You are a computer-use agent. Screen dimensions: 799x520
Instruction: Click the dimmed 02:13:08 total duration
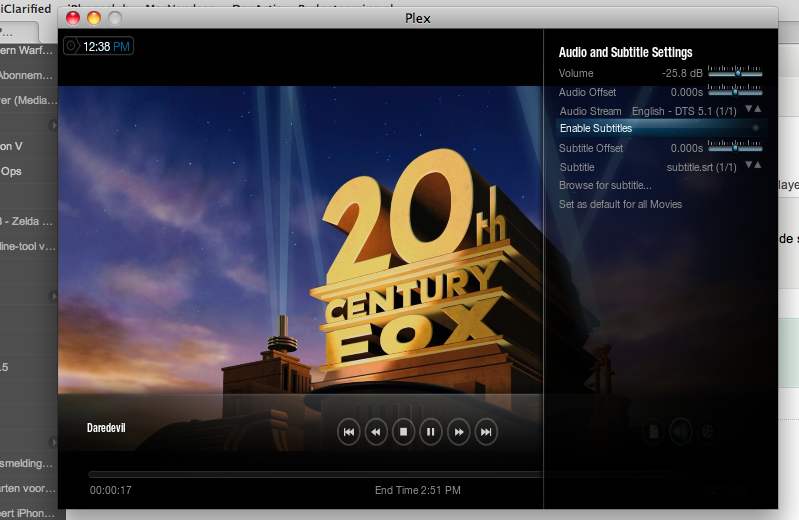726,490
